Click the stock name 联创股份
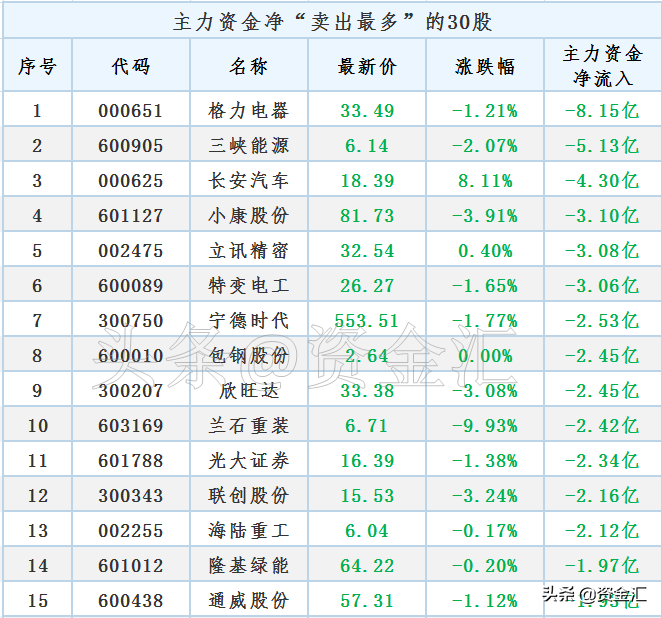This screenshot has height=618, width=662. click(x=249, y=496)
